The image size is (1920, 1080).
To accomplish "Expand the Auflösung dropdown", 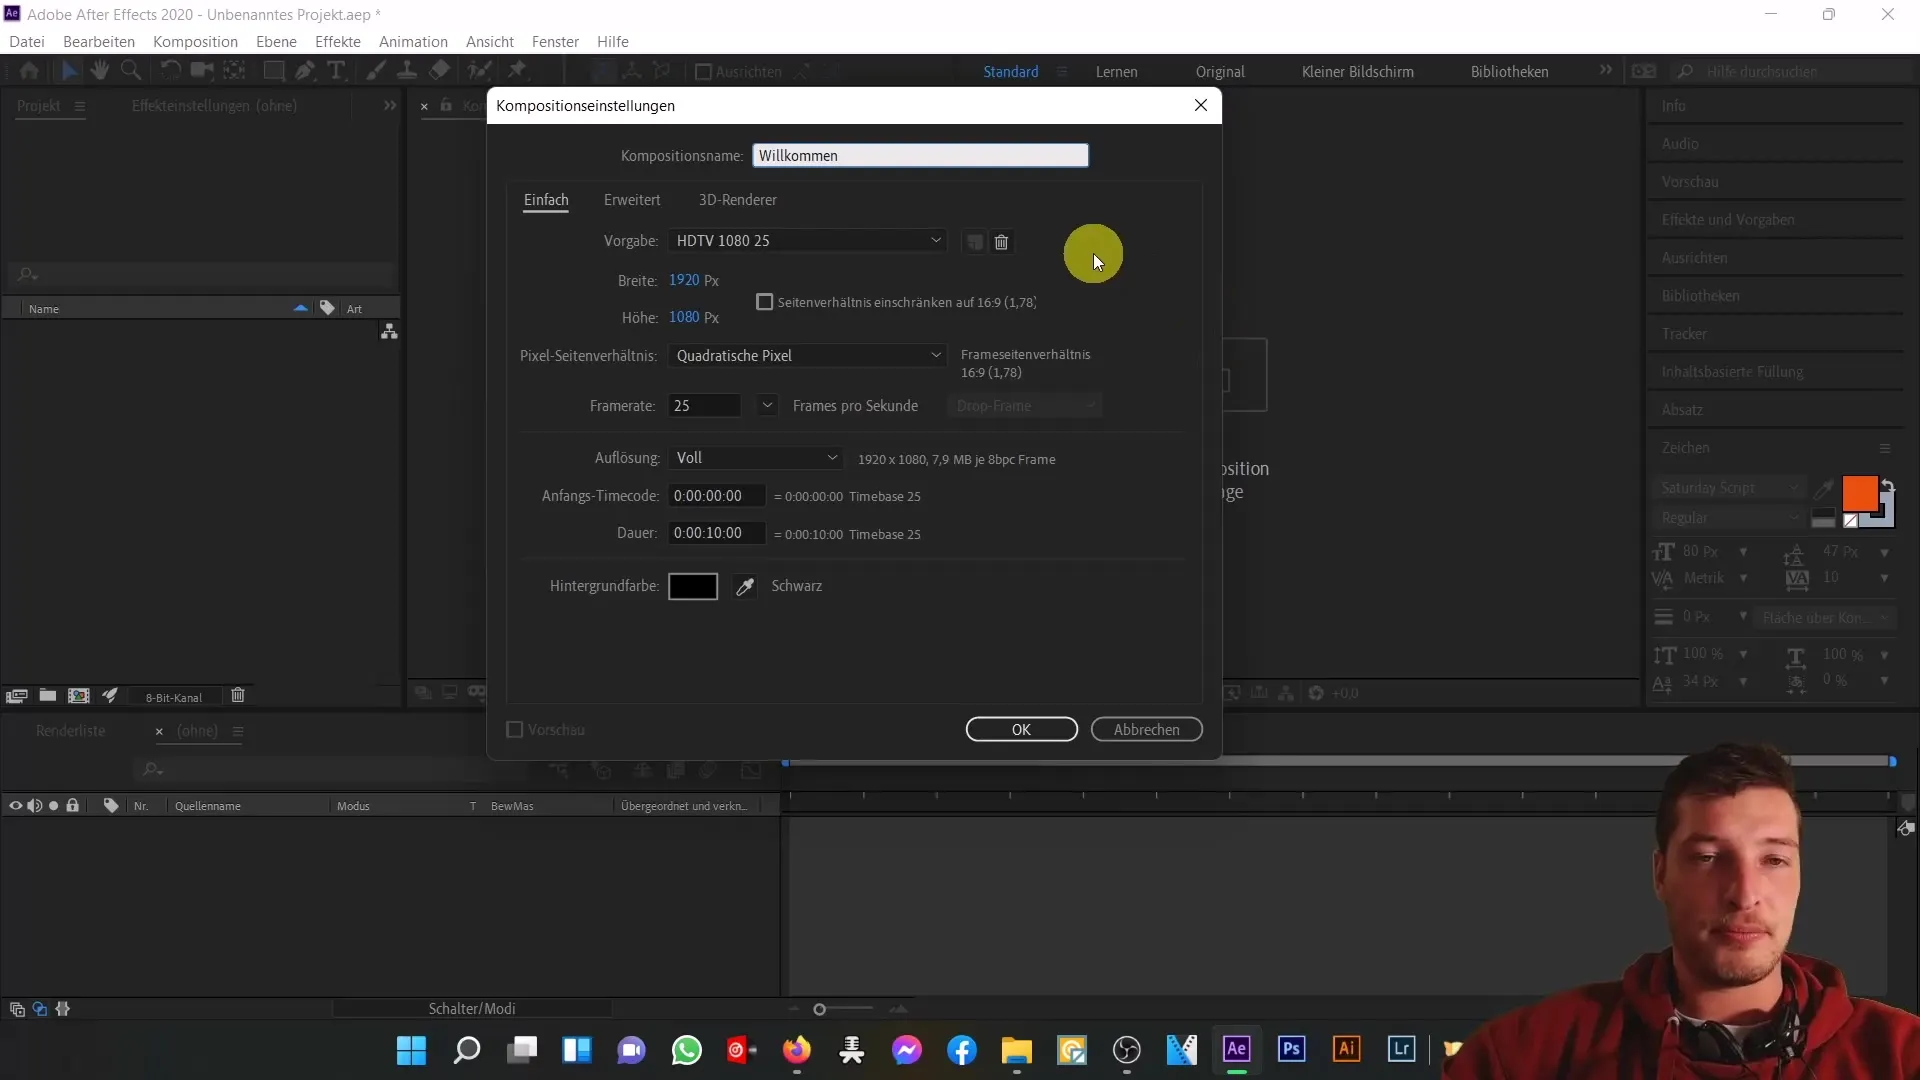I will (756, 456).
